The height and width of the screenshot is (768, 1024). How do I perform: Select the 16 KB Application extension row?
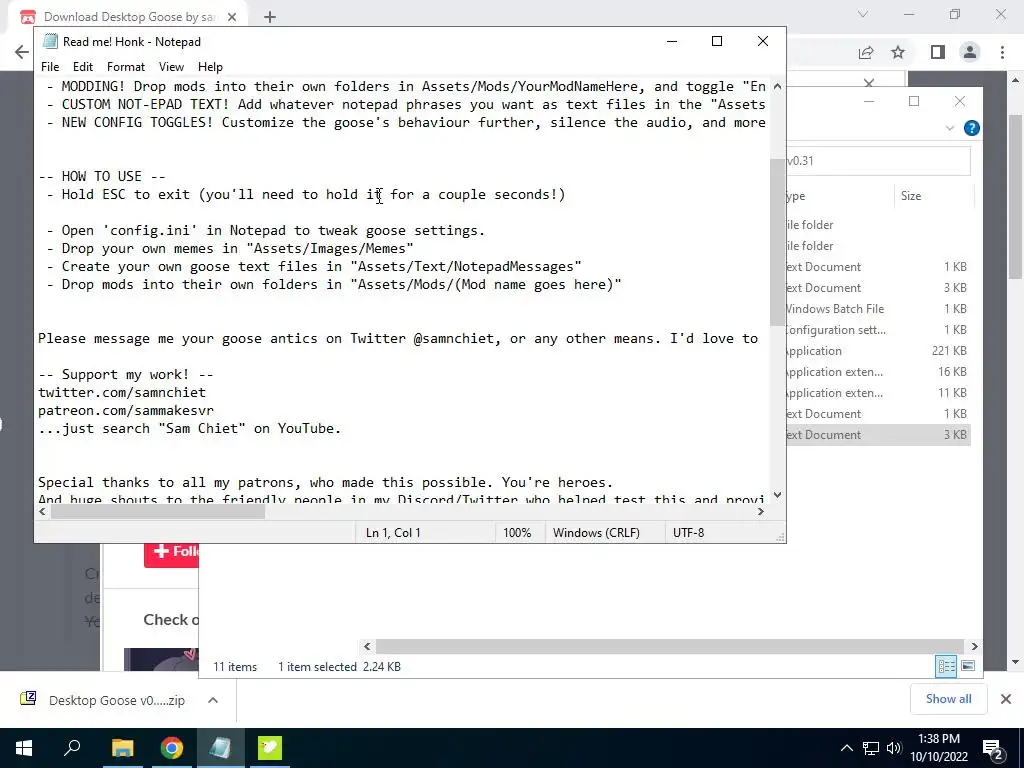(878, 372)
